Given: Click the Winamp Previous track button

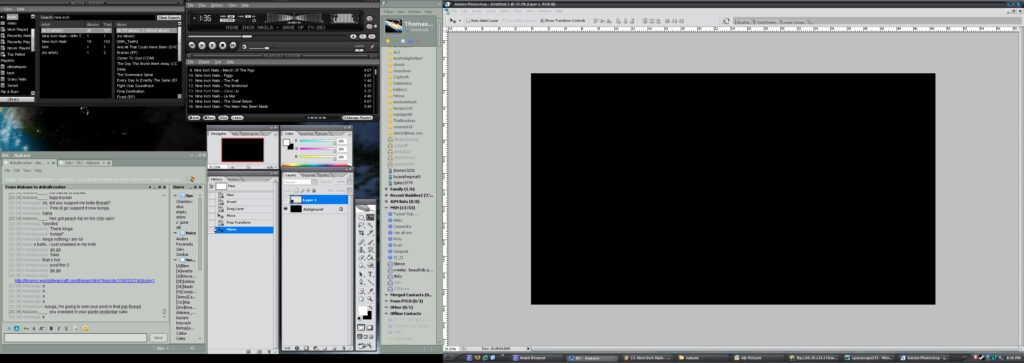Looking at the screenshot, I should coord(192,45).
